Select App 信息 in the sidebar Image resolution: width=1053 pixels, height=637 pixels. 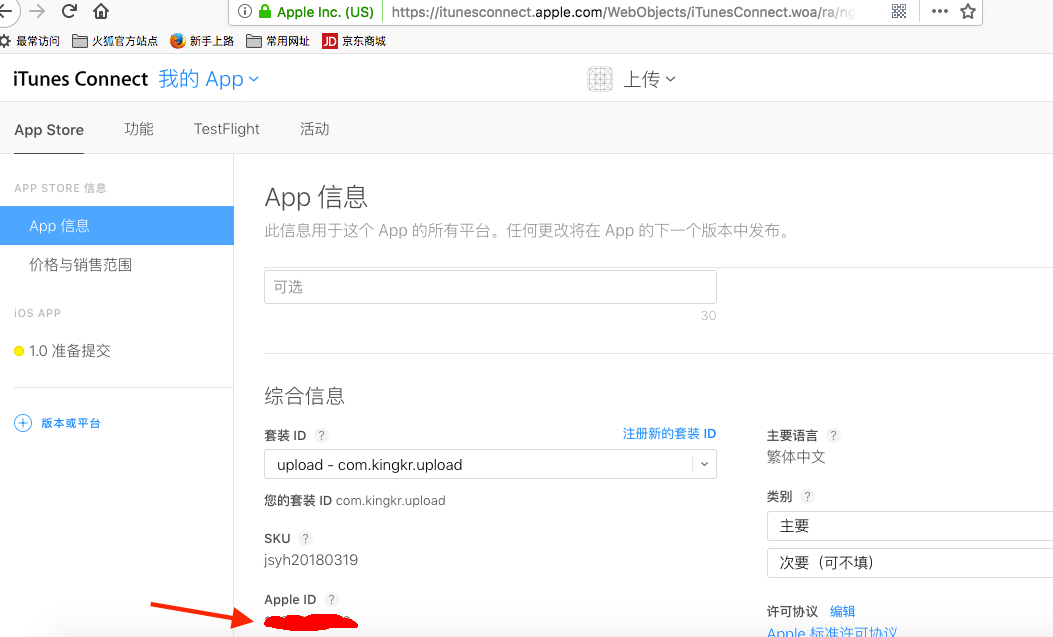click(x=117, y=226)
